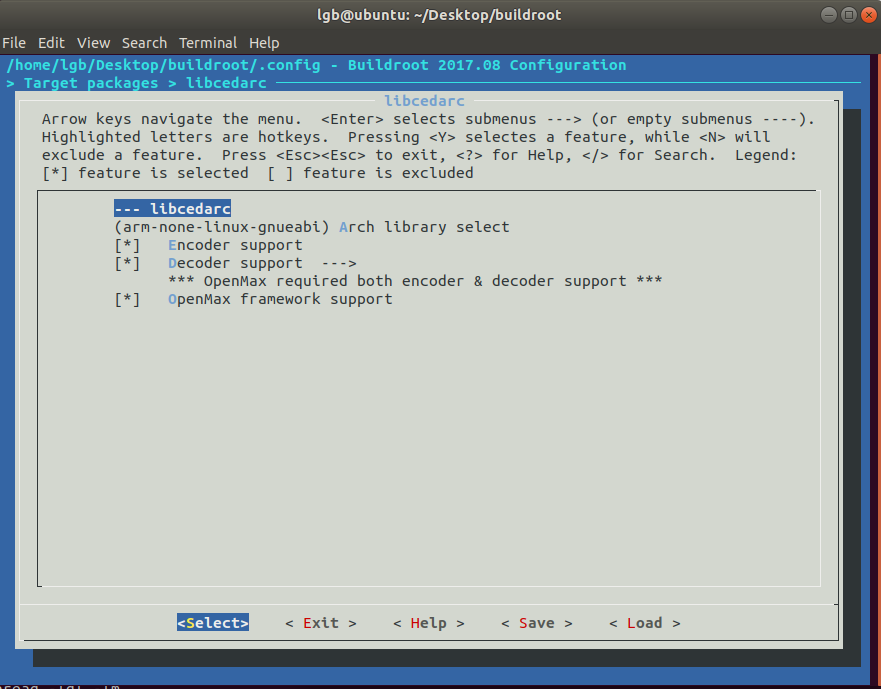
Task: Close the terminal window
Action: (x=869, y=15)
